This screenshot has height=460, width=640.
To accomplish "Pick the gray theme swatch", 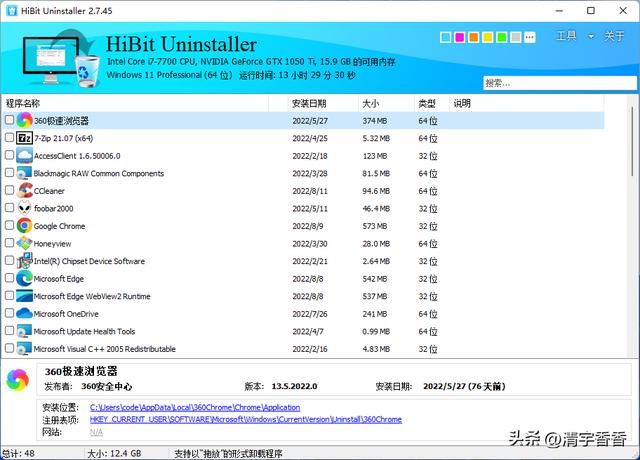I will [516, 38].
